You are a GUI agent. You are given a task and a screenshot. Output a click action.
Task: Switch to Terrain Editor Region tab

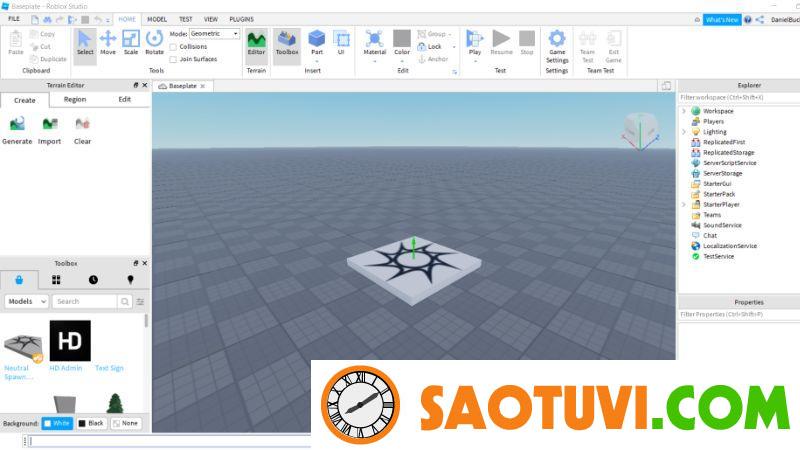point(75,99)
